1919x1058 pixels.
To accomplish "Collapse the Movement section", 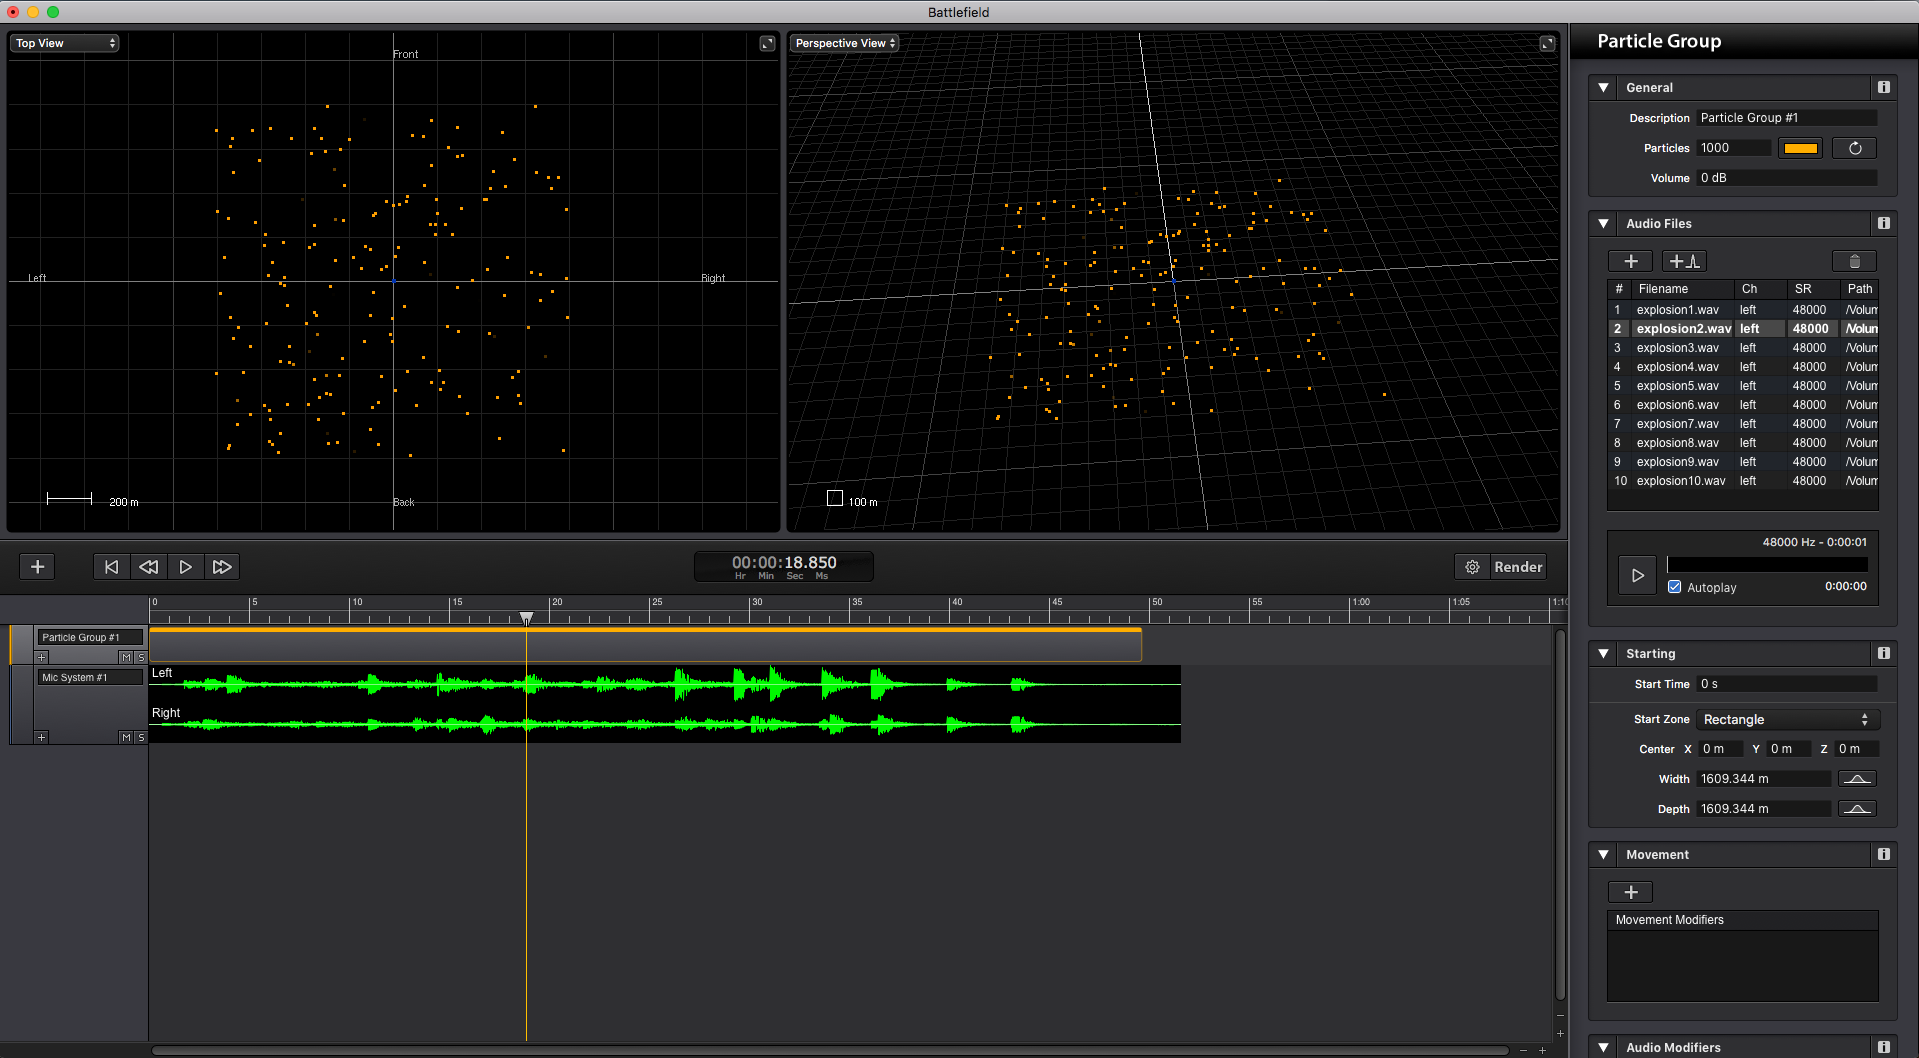I will (x=1604, y=855).
